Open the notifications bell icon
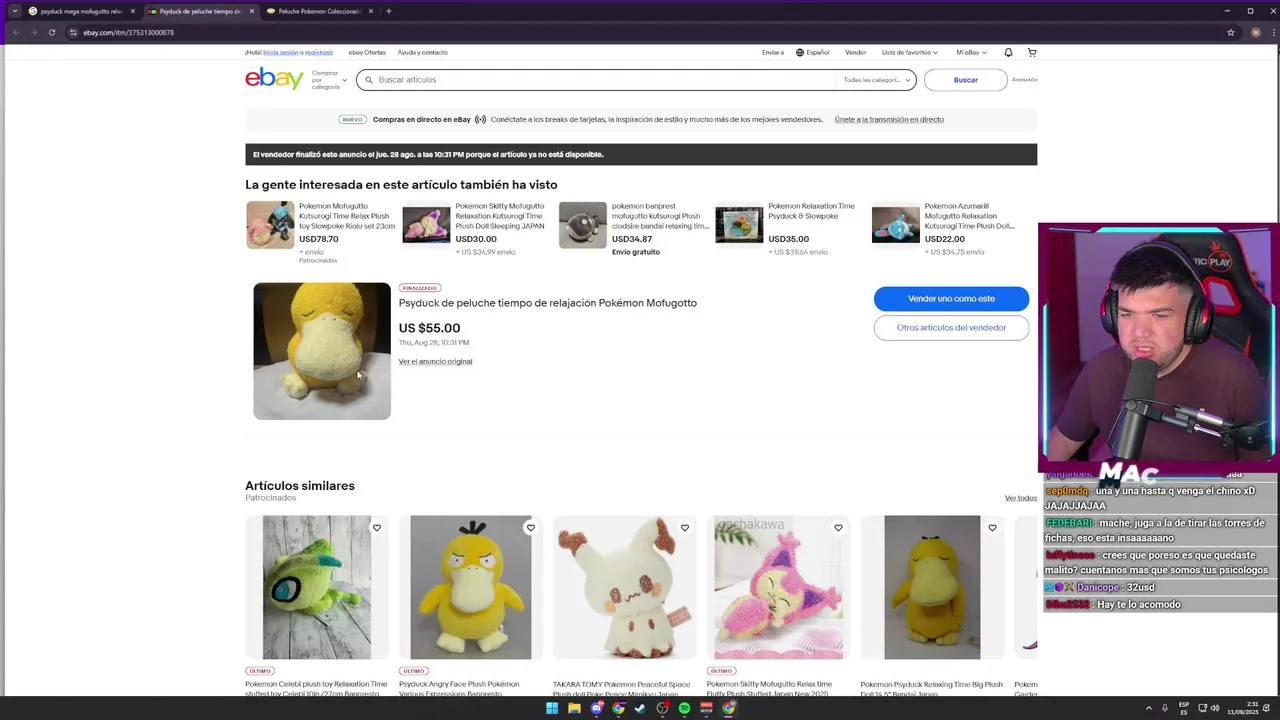The image size is (1280, 720). (1008, 52)
